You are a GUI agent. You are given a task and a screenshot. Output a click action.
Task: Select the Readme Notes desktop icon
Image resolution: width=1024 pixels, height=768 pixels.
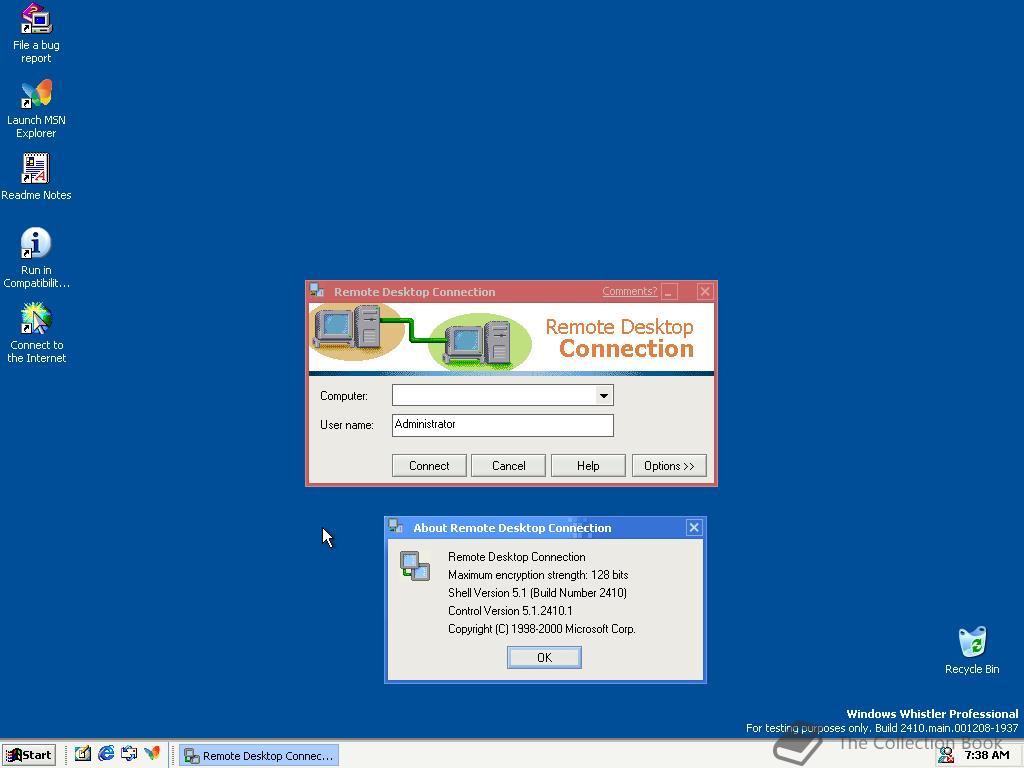pyautogui.click(x=36, y=176)
